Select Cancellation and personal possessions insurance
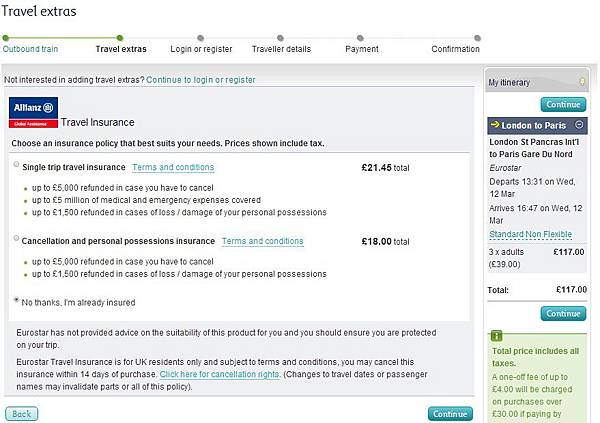This screenshot has width=600, height=423. (x=17, y=240)
